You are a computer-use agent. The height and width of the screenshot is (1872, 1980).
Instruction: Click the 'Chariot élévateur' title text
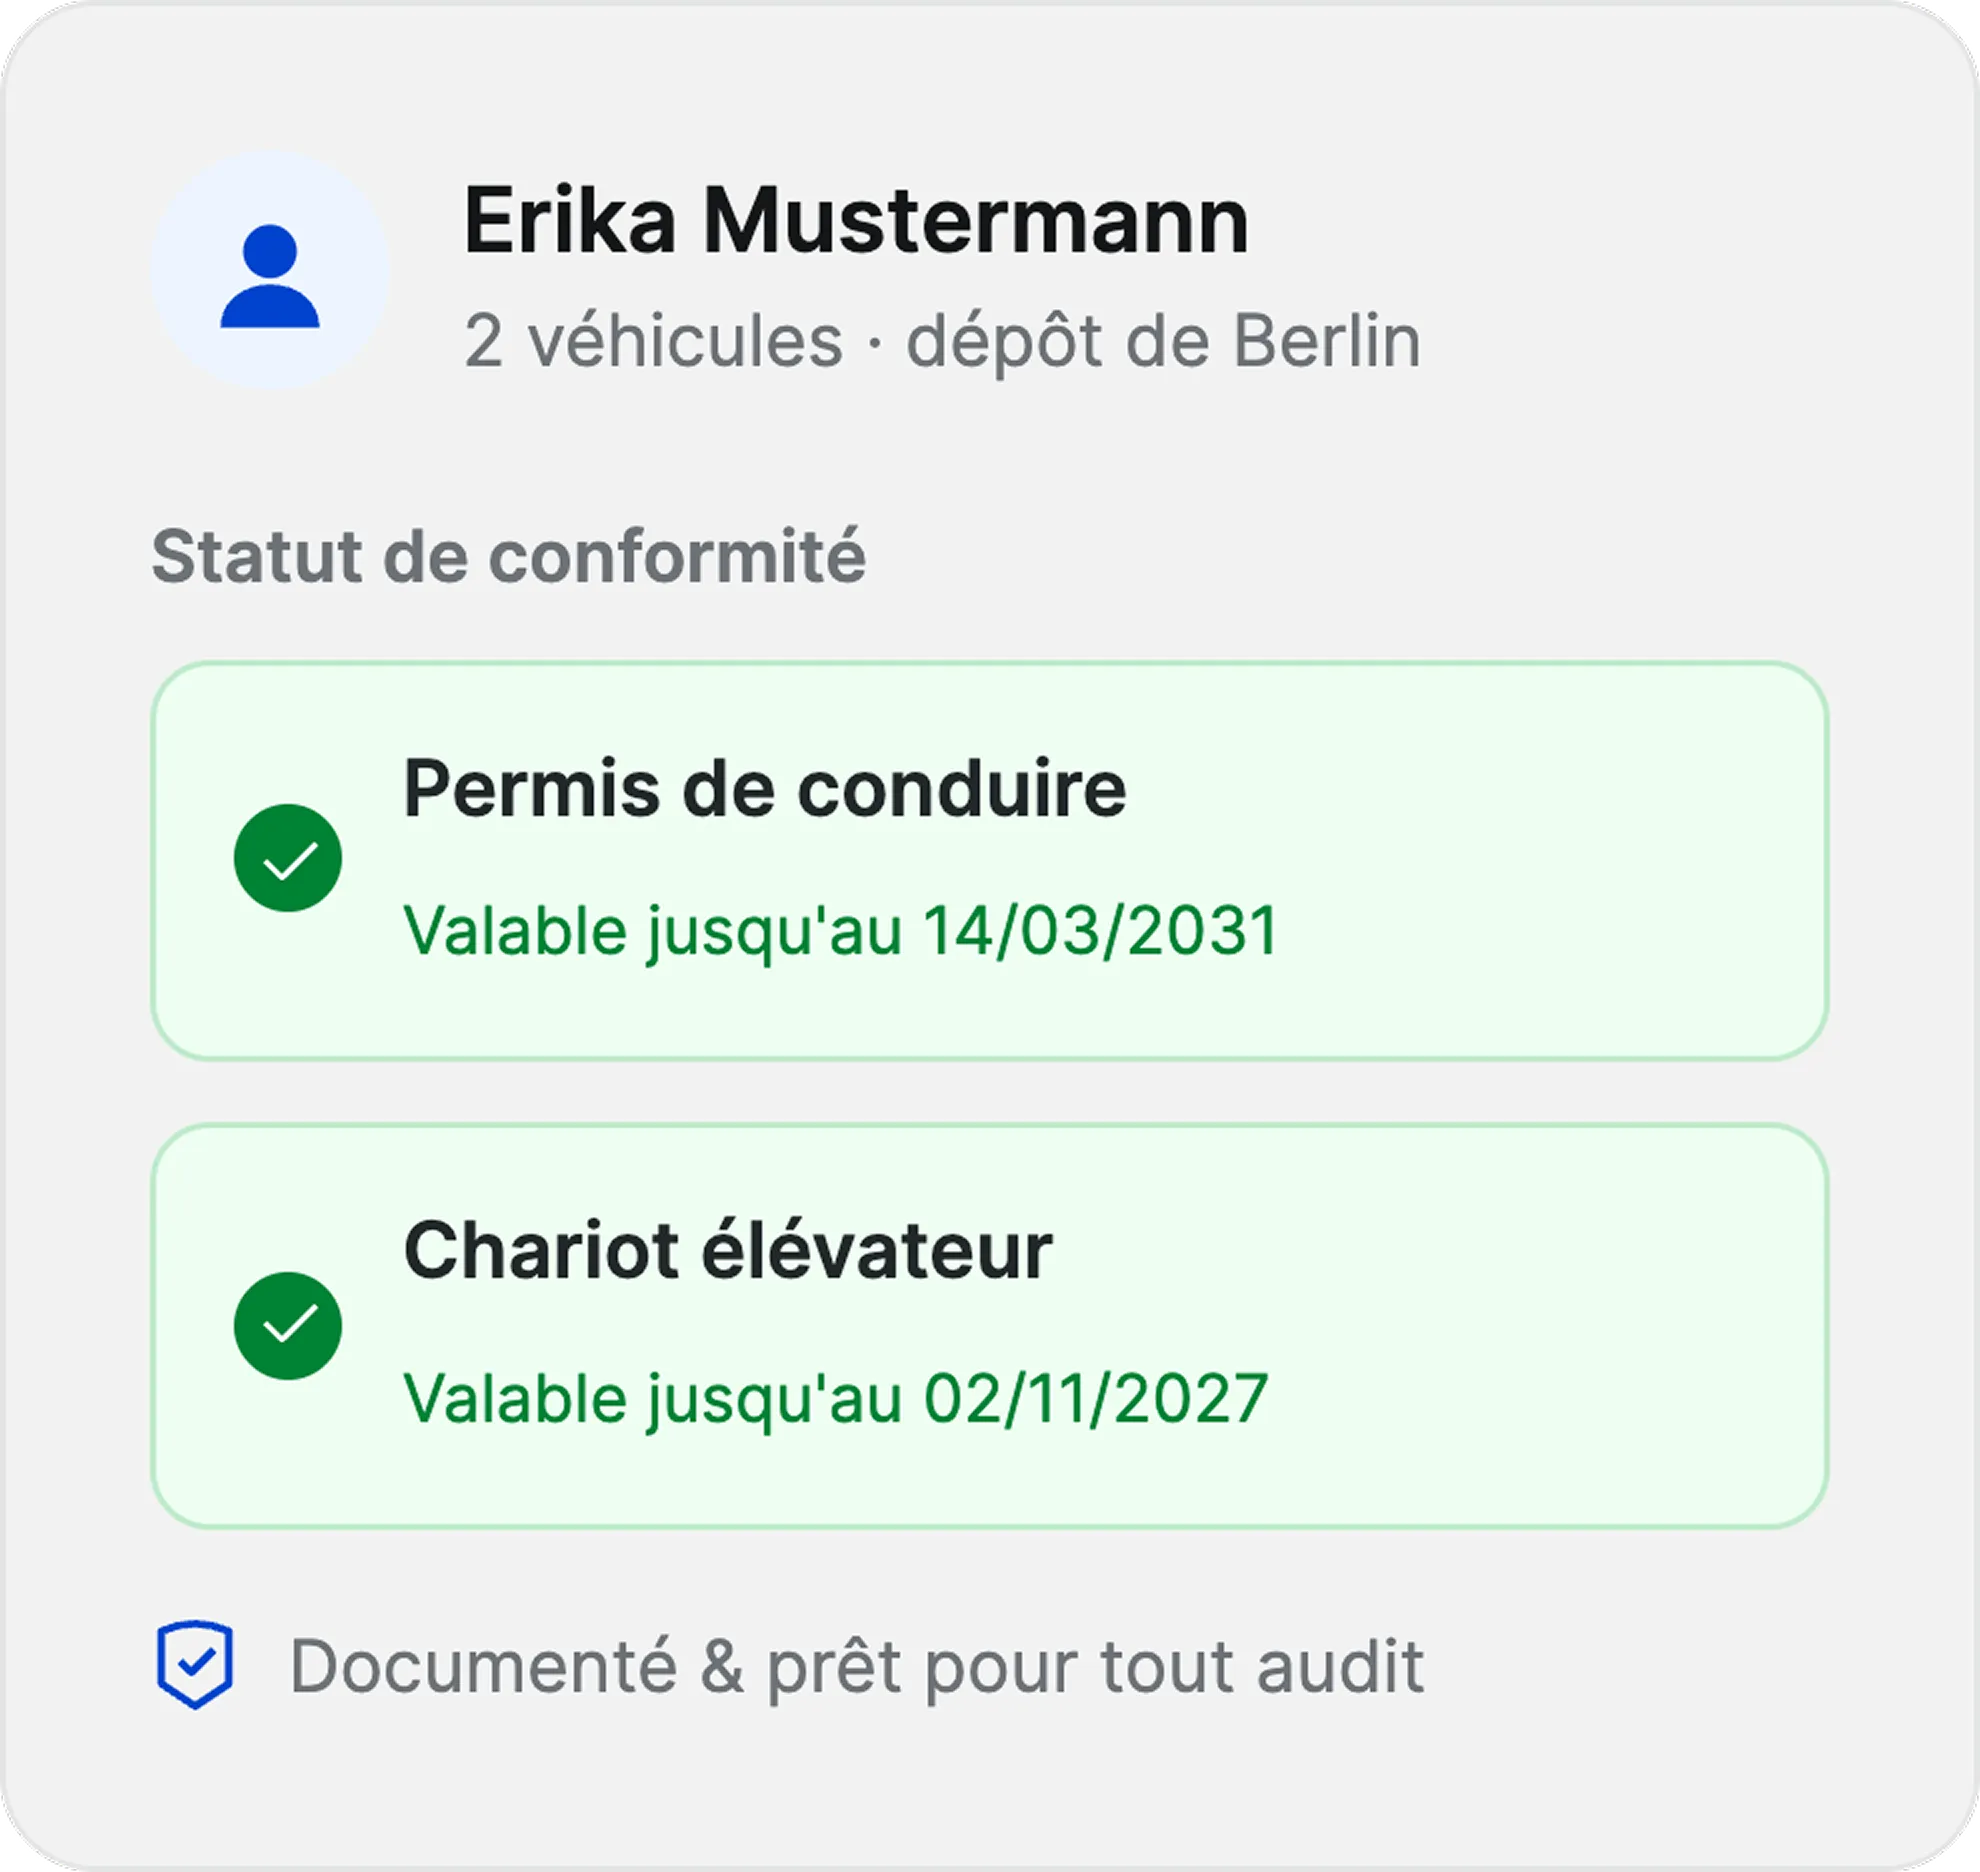pos(728,1250)
